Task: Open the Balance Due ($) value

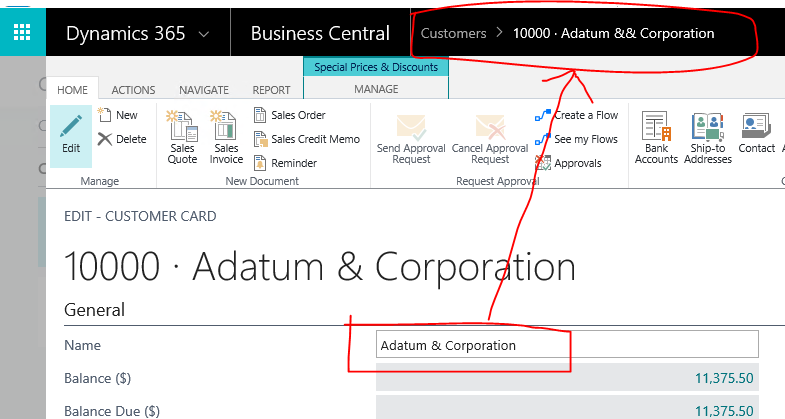Action: pos(724,411)
